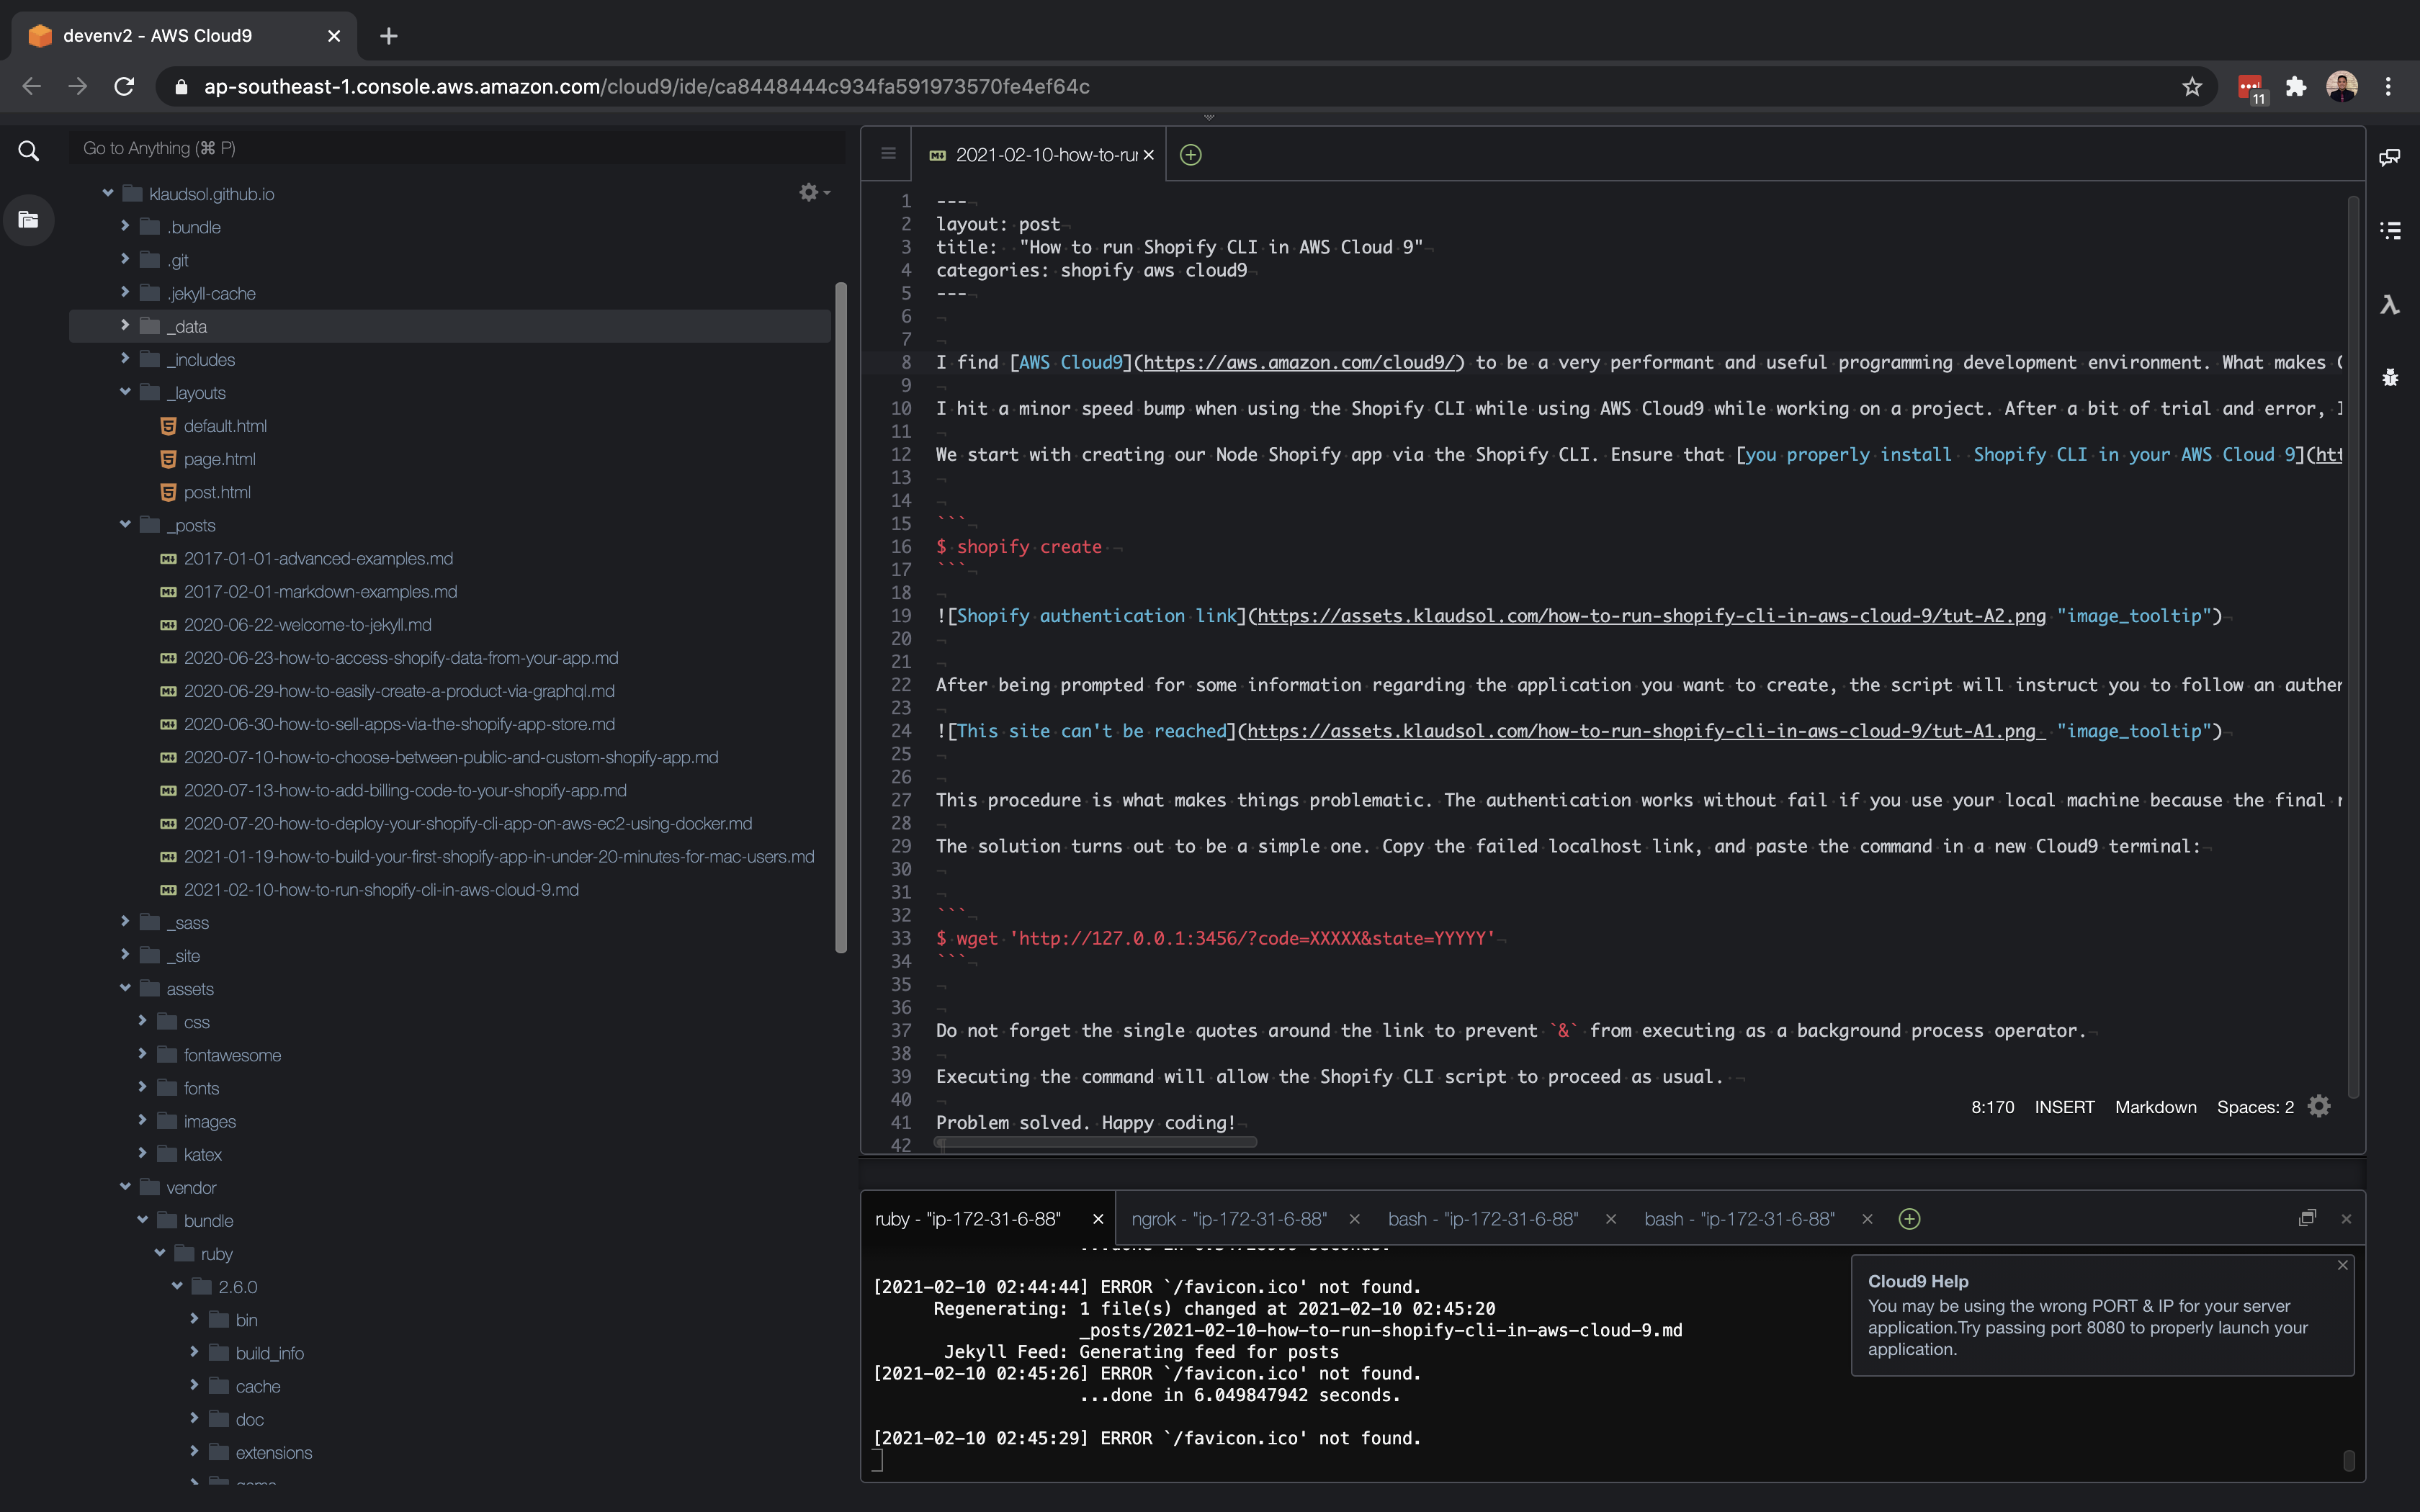This screenshot has width=2420, height=1512.
Task: Click the Environment file tree icon
Action: 28,220
